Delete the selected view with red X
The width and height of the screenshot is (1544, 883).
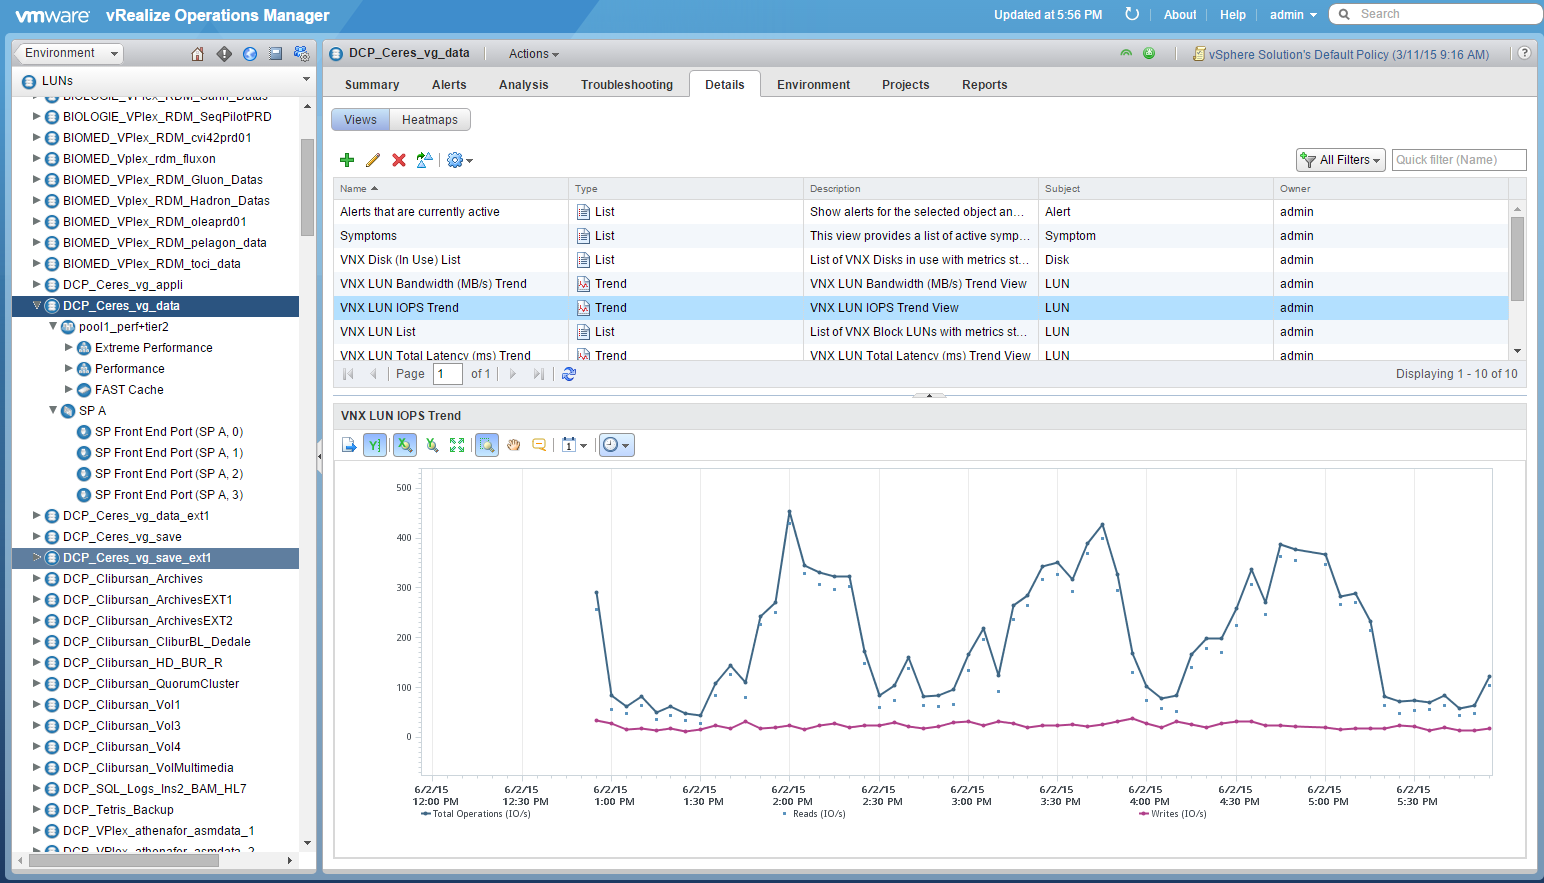pyautogui.click(x=399, y=160)
